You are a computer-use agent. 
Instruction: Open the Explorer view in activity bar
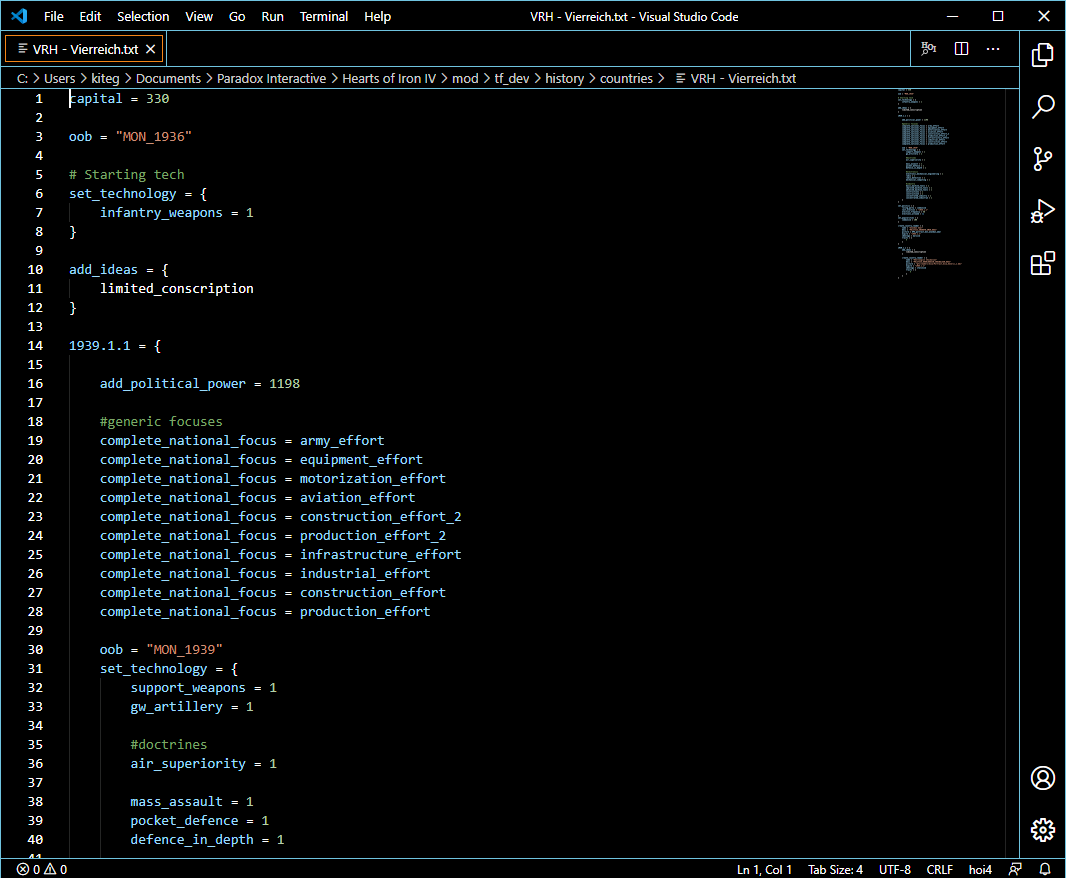point(1043,54)
